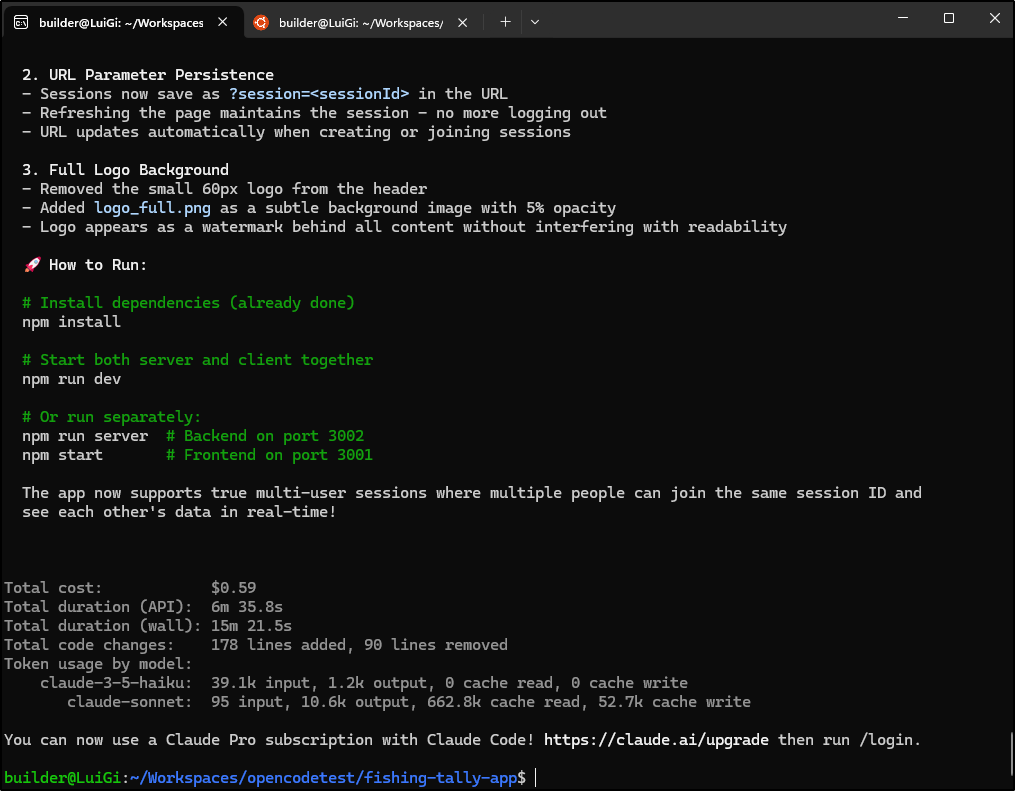This screenshot has height=791, width=1015.
Task: Click the 'builder@LuiGi' green prompt text
Action: 62,778
